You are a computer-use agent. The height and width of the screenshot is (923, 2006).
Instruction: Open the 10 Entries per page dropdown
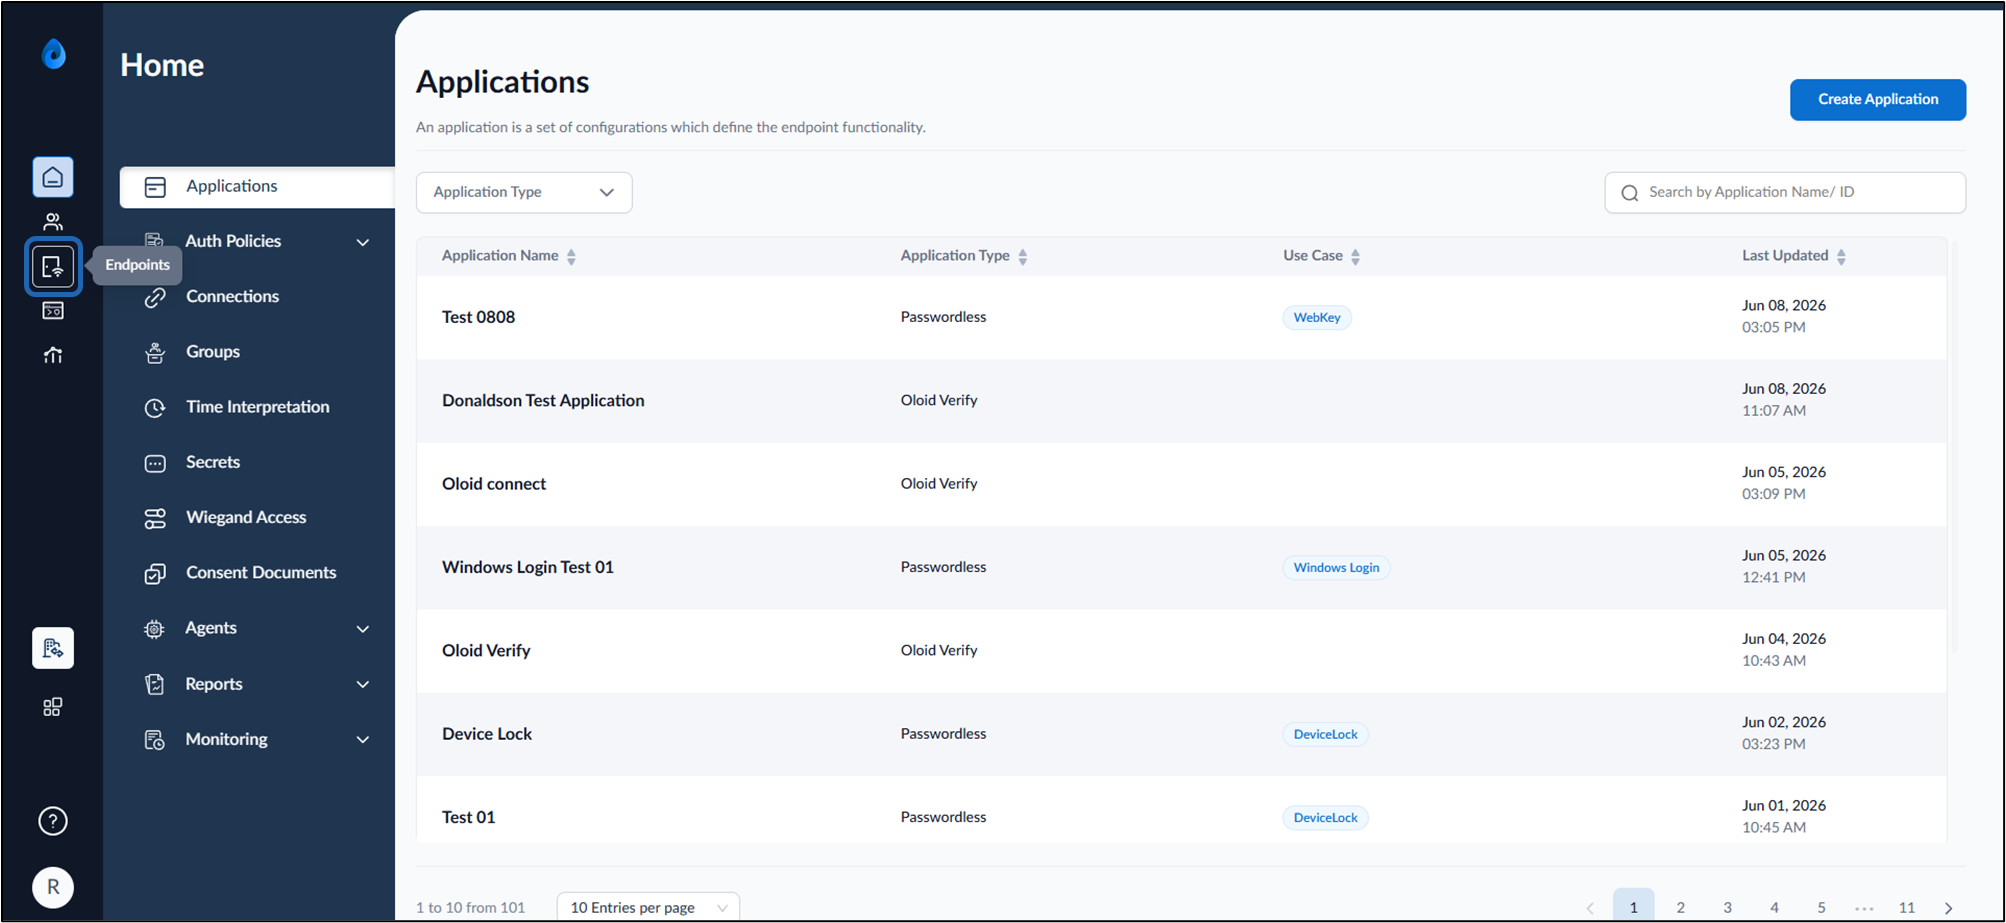648,907
